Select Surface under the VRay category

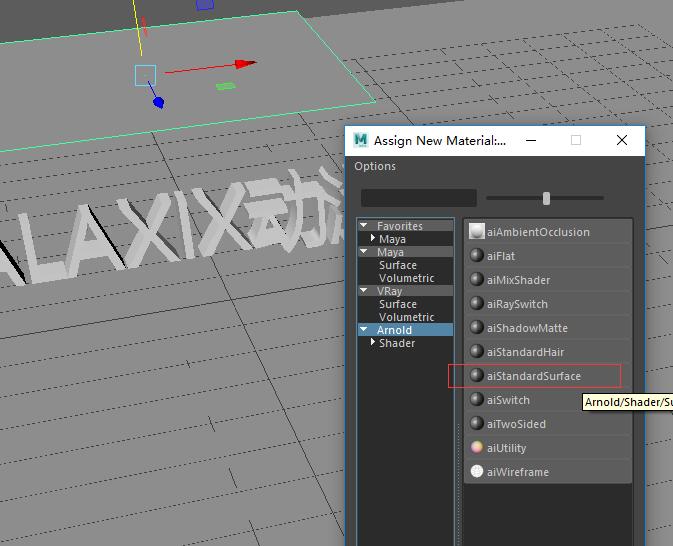(x=397, y=304)
